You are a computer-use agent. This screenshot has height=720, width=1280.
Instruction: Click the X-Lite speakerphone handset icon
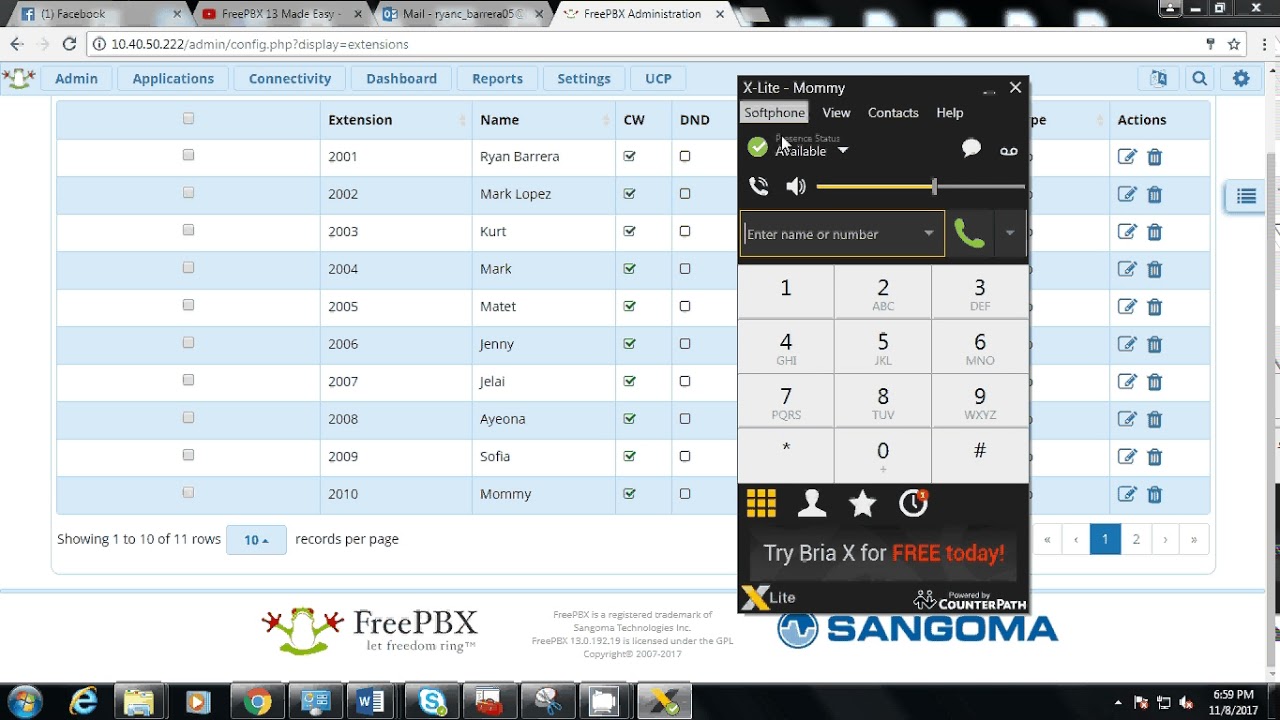pos(759,187)
